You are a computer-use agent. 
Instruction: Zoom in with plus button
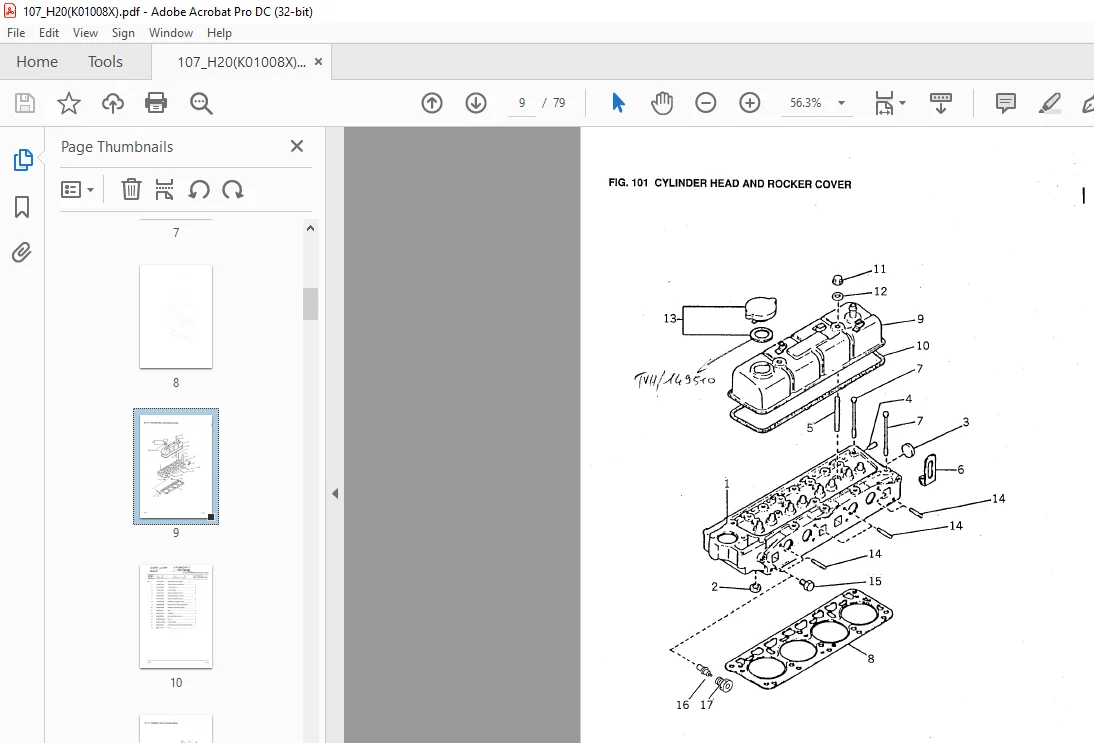[x=749, y=103]
